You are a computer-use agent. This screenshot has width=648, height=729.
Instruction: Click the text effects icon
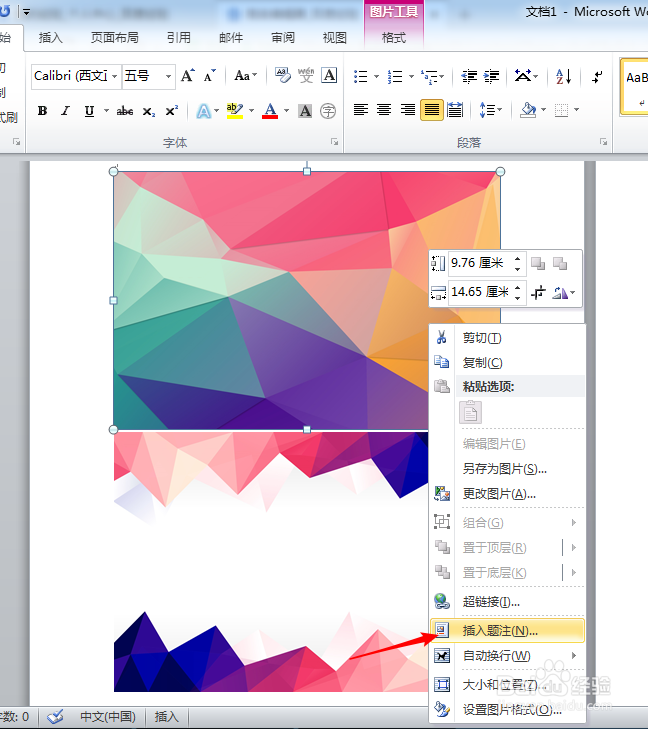coord(204,111)
